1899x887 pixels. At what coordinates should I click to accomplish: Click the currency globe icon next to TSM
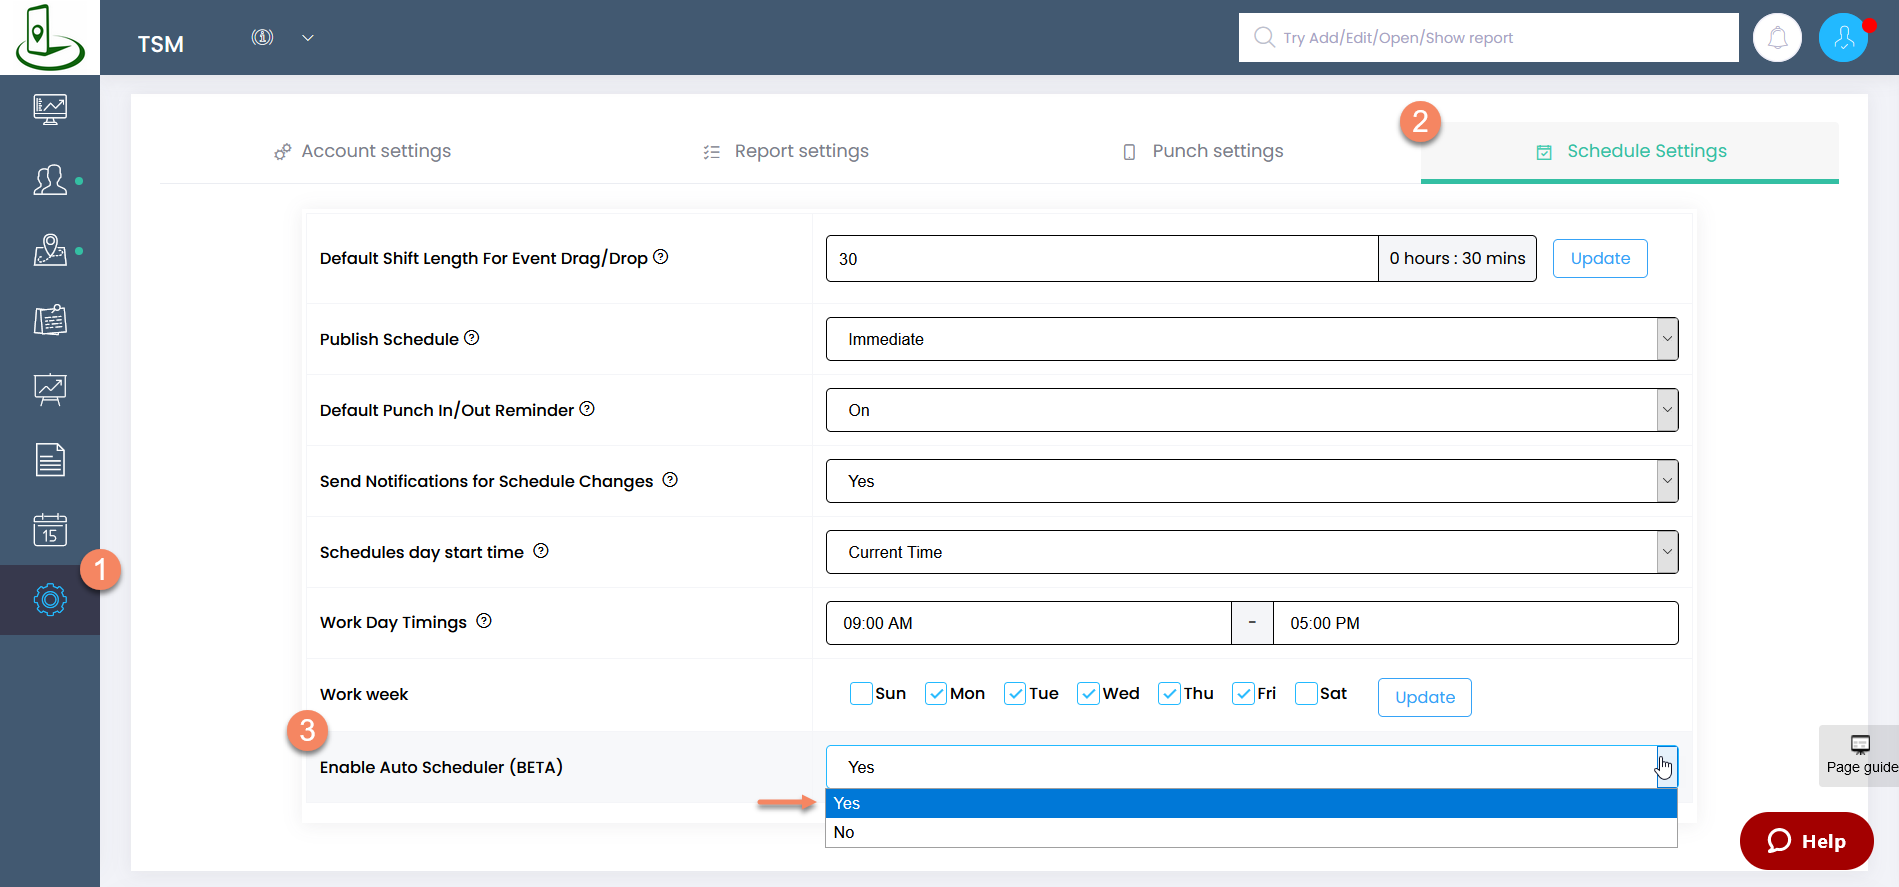click(x=262, y=37)
